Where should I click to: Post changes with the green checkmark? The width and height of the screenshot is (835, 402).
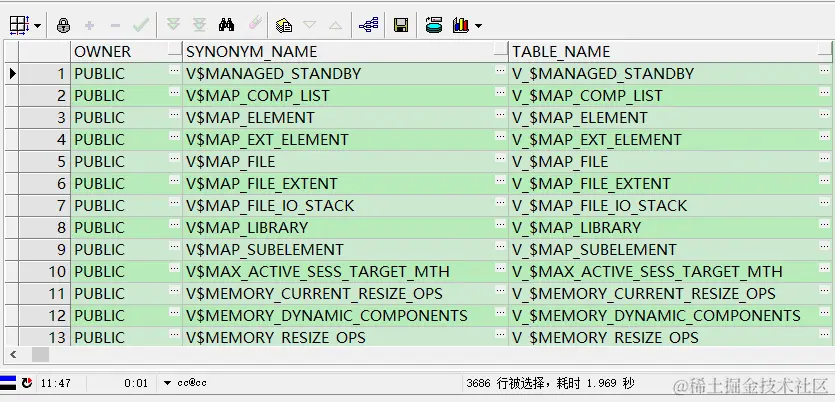[x=141, y=24]
